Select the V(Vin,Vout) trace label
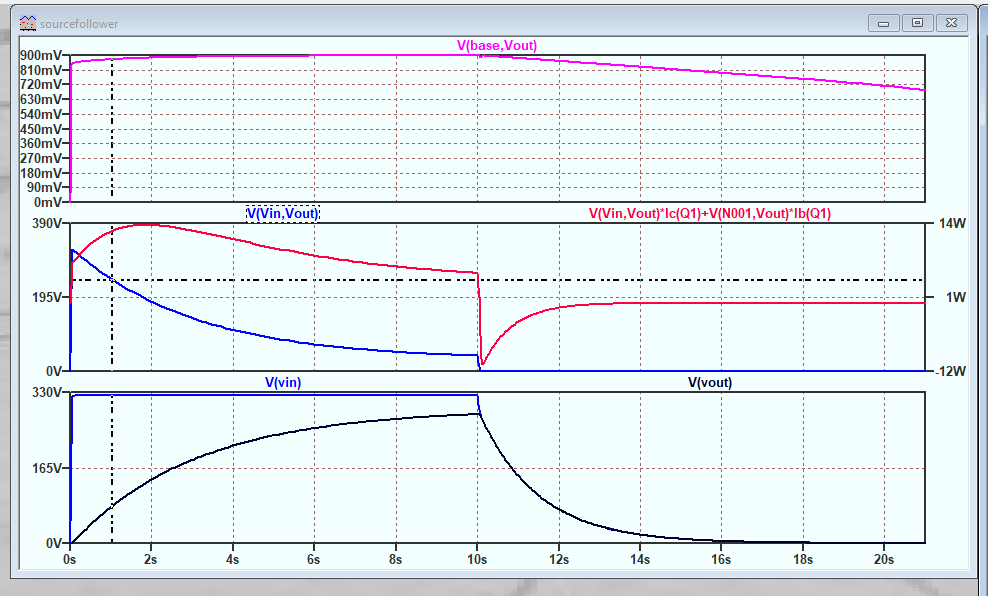Image resolution: width=988 pixels, height=596 pixels. [283, 214]
